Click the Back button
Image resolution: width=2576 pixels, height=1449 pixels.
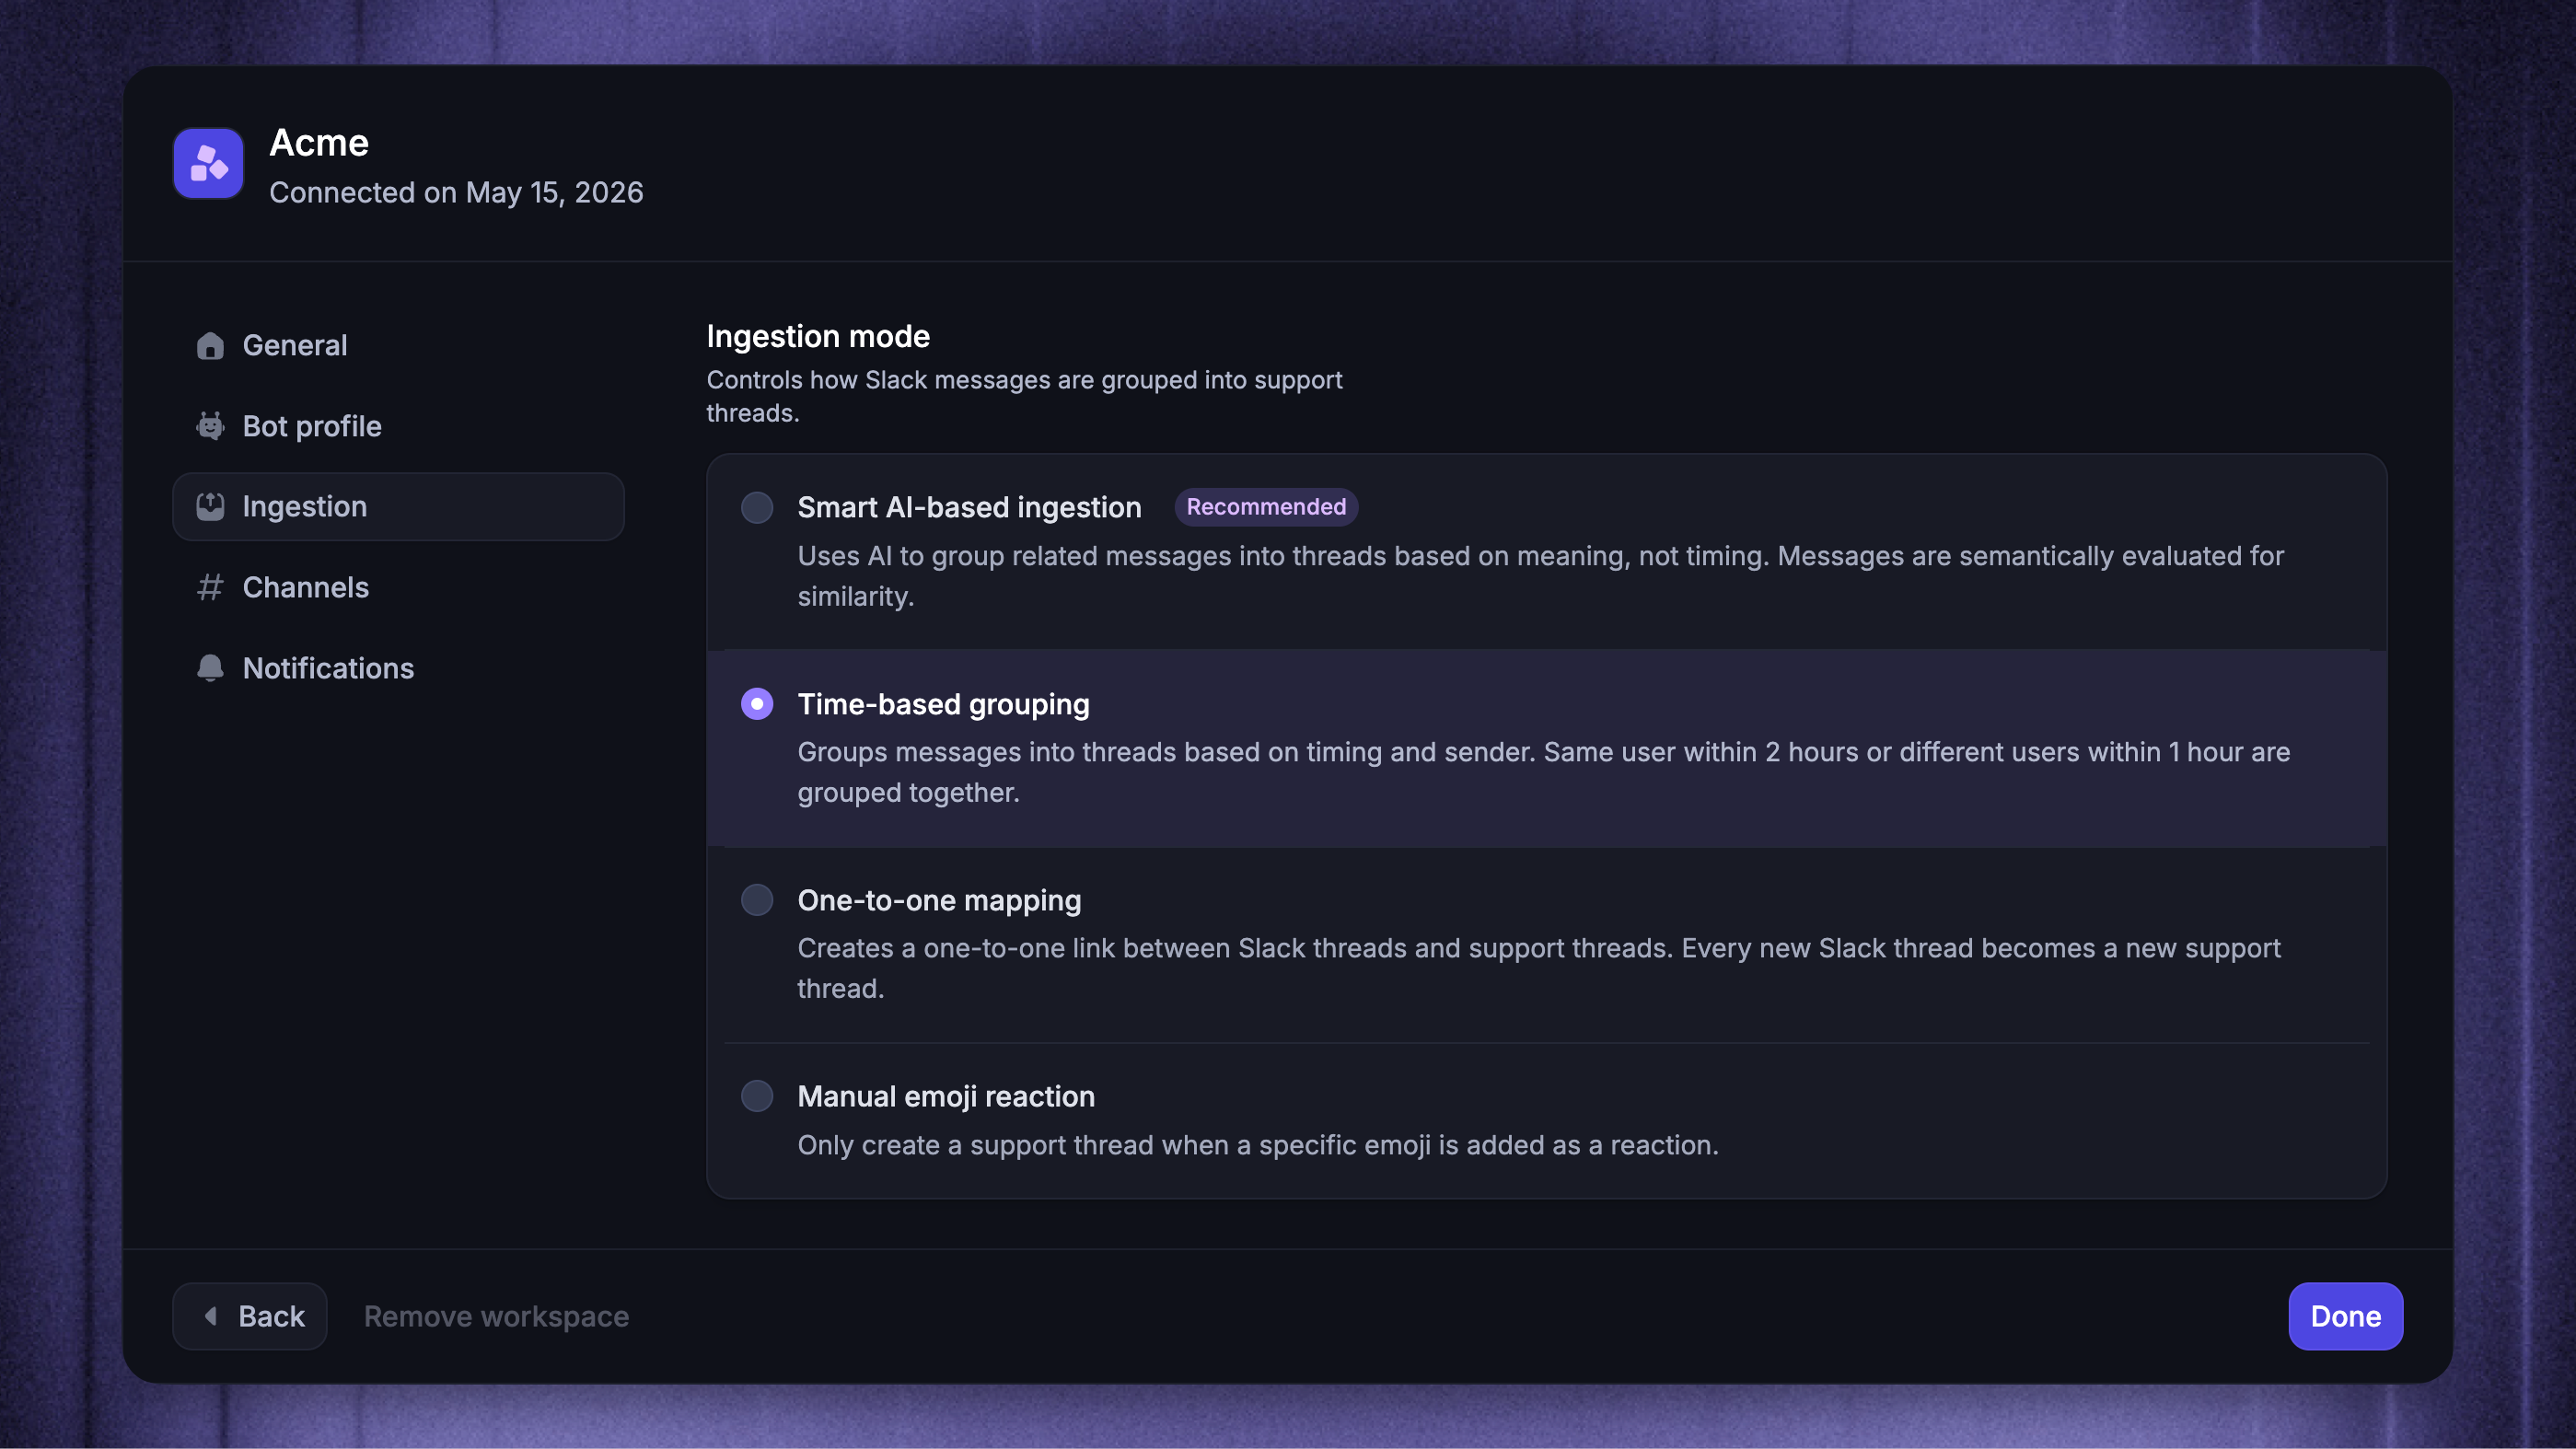point(250,1316)
